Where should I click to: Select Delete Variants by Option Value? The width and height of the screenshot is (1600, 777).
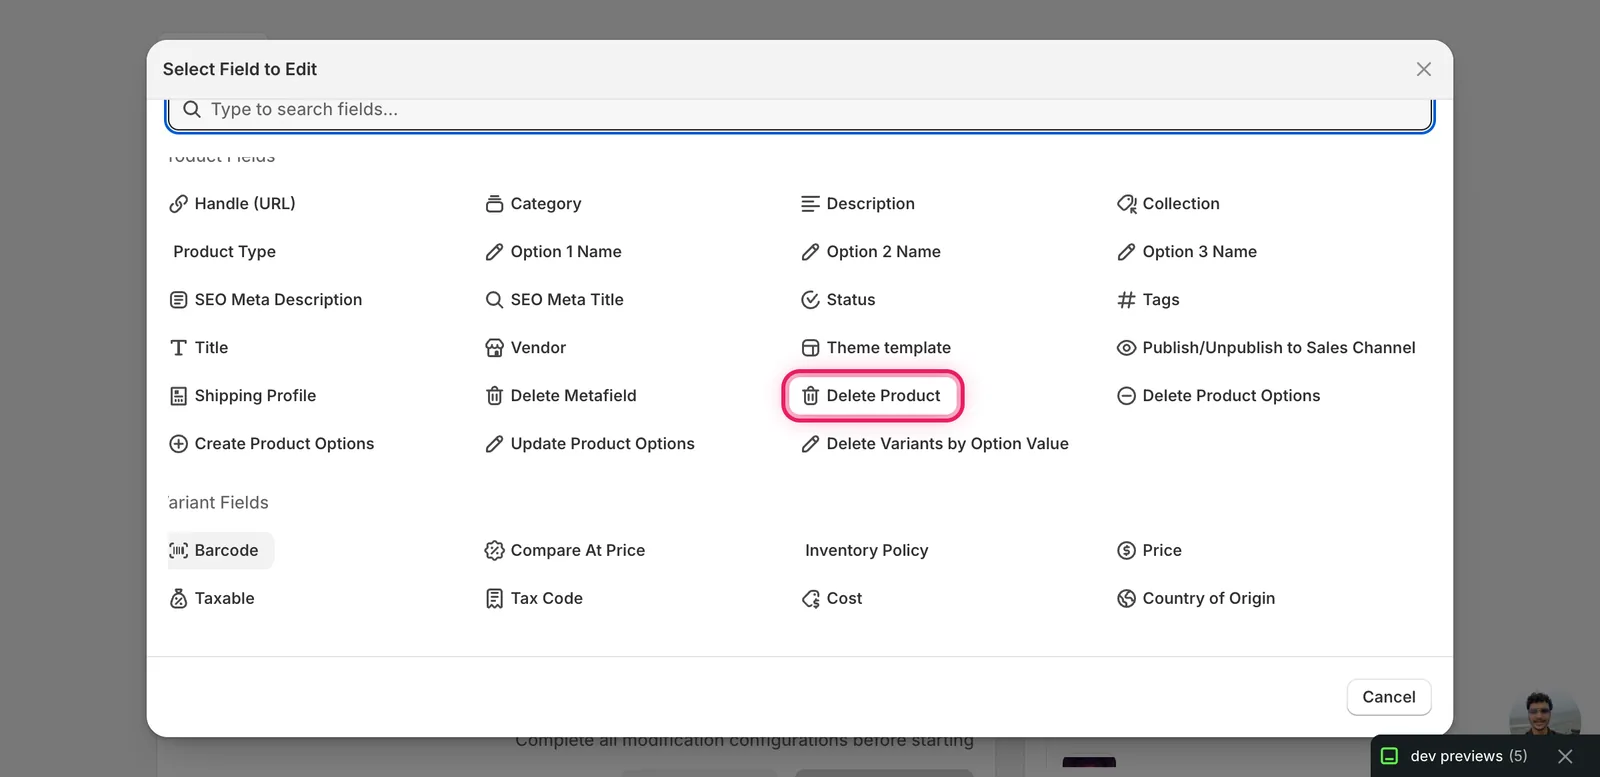pyautogui.click(x=935, y=444)
